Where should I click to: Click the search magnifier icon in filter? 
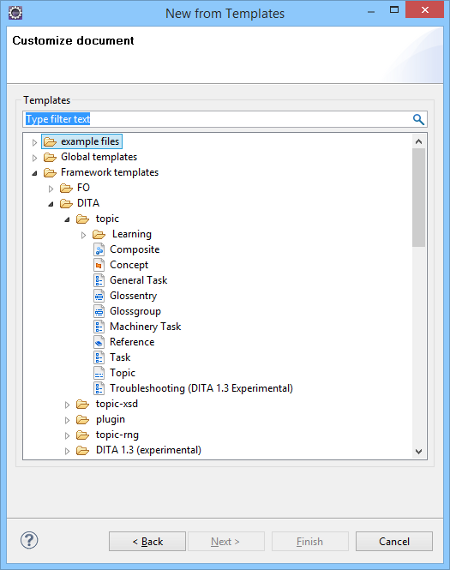(418, 119)
